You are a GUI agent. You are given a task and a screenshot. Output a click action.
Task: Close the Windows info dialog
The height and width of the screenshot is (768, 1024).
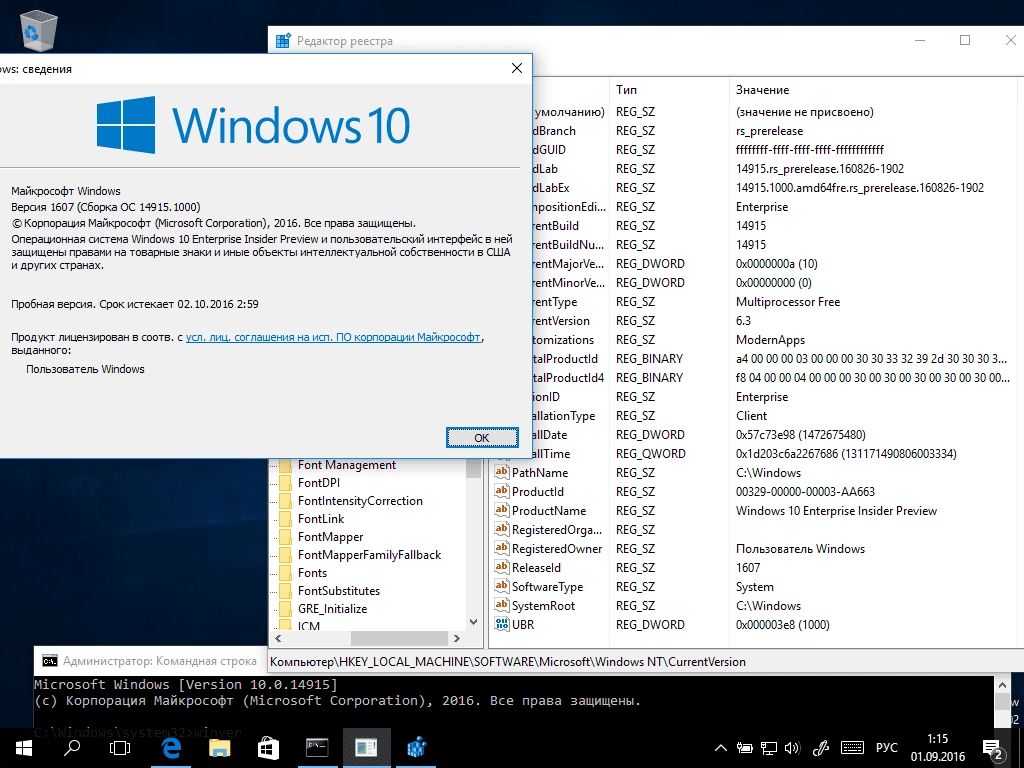pos(517,69)
